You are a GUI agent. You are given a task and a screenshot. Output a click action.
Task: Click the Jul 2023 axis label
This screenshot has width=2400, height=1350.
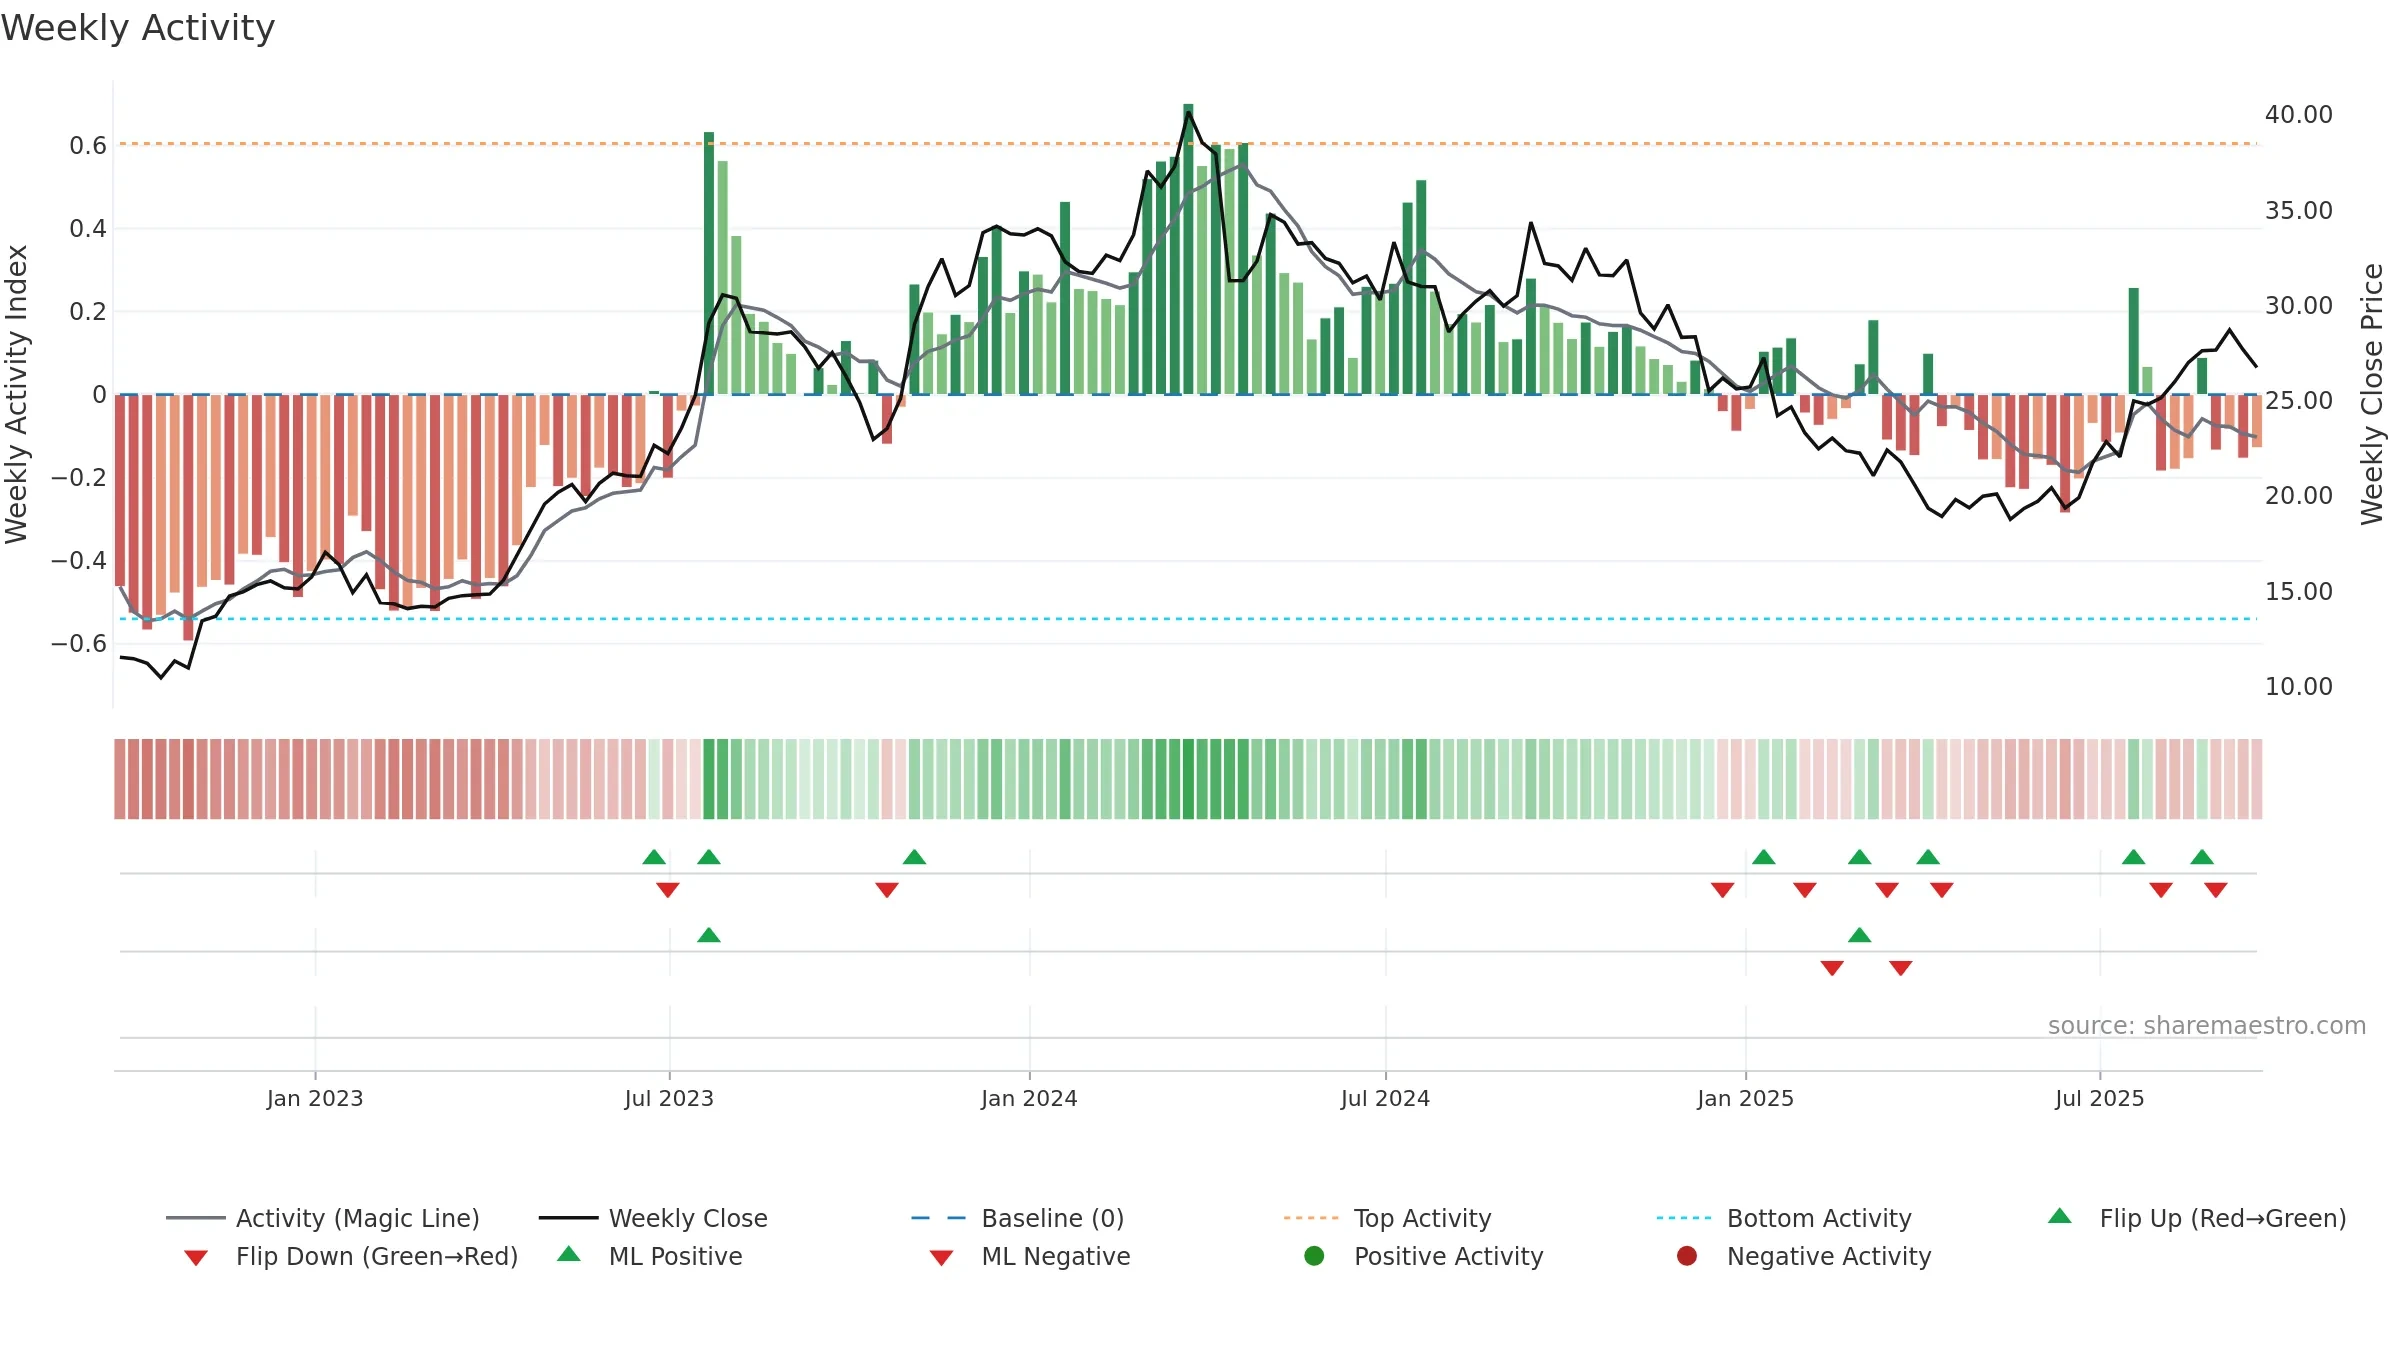(669, 1099)
